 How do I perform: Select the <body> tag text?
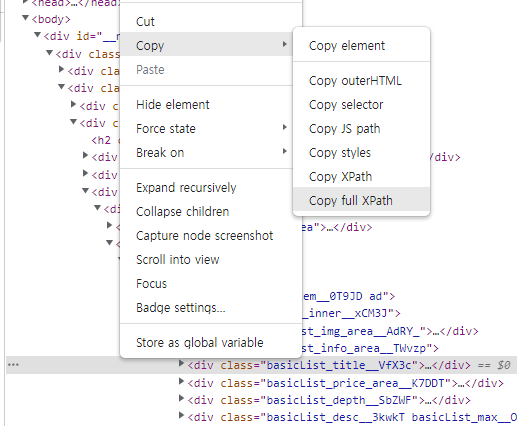(51, 19)
